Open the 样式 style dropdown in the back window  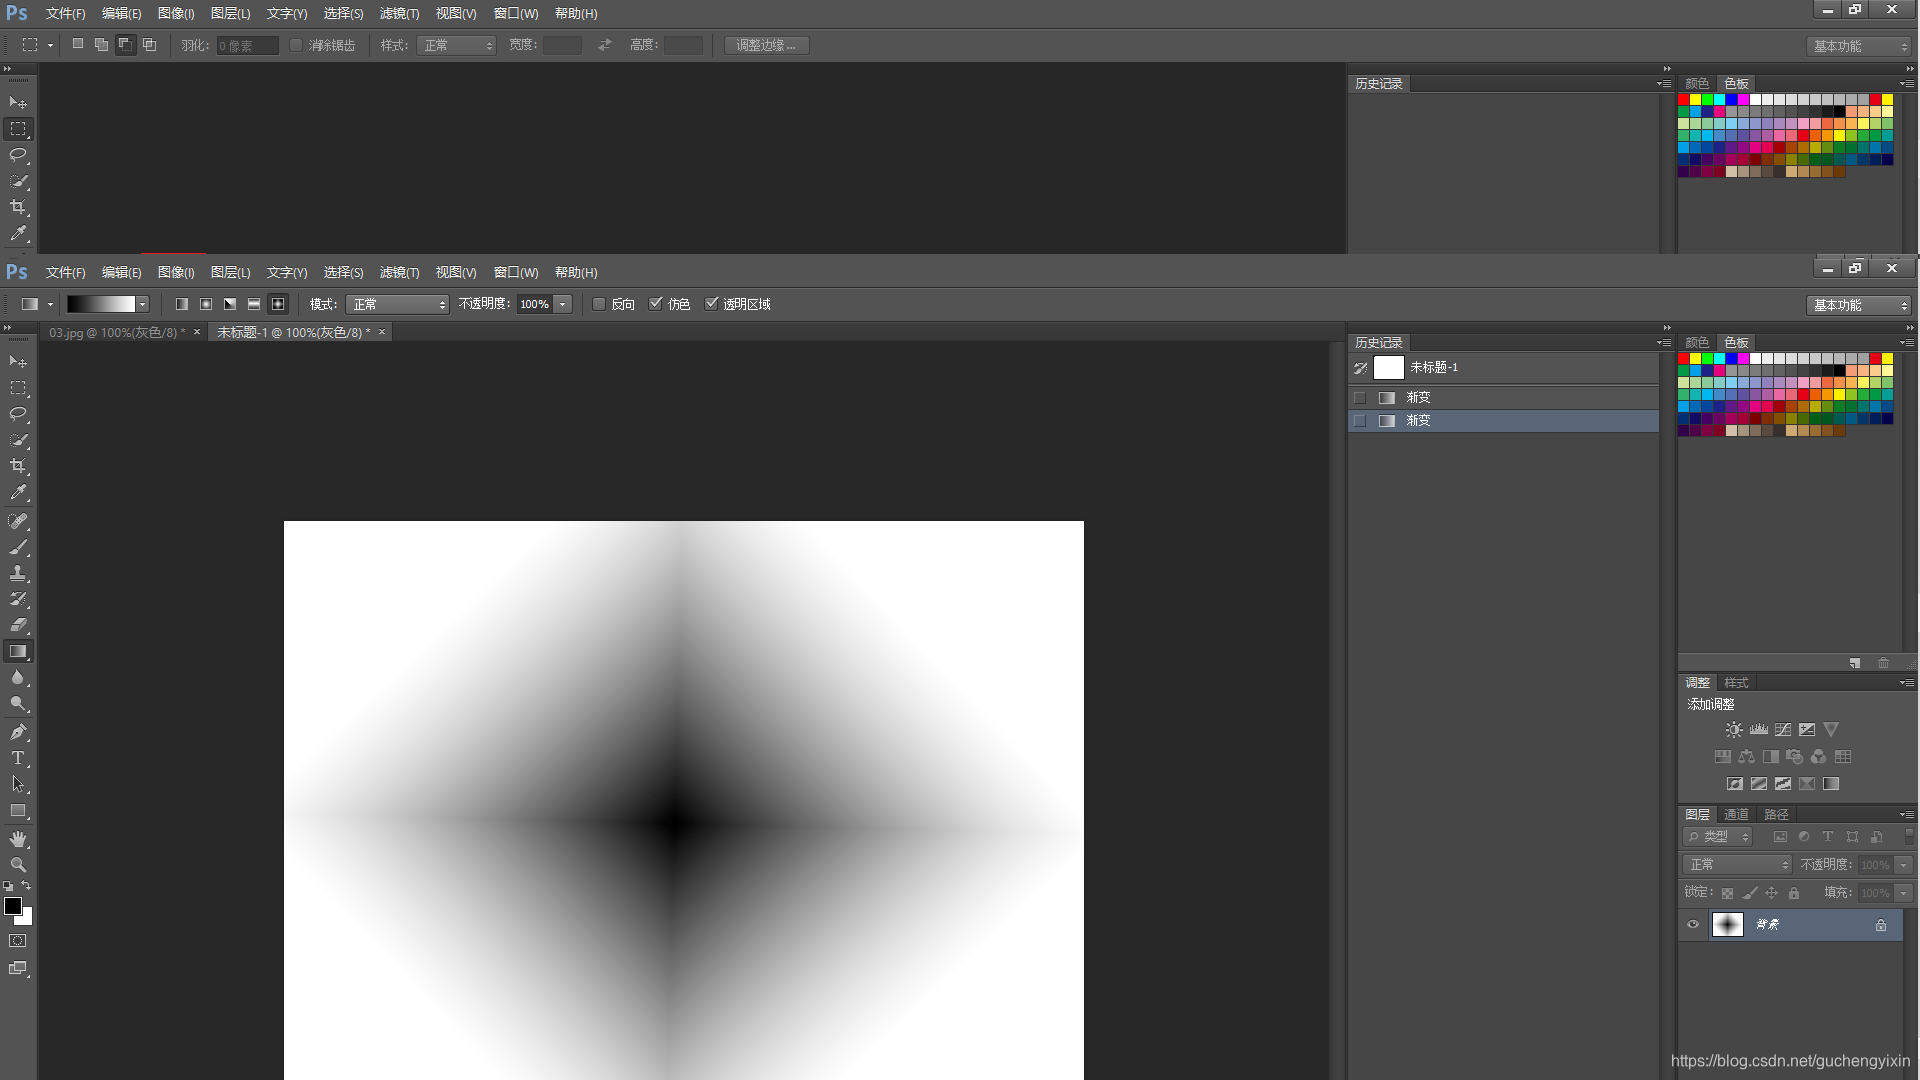[456, 45]
